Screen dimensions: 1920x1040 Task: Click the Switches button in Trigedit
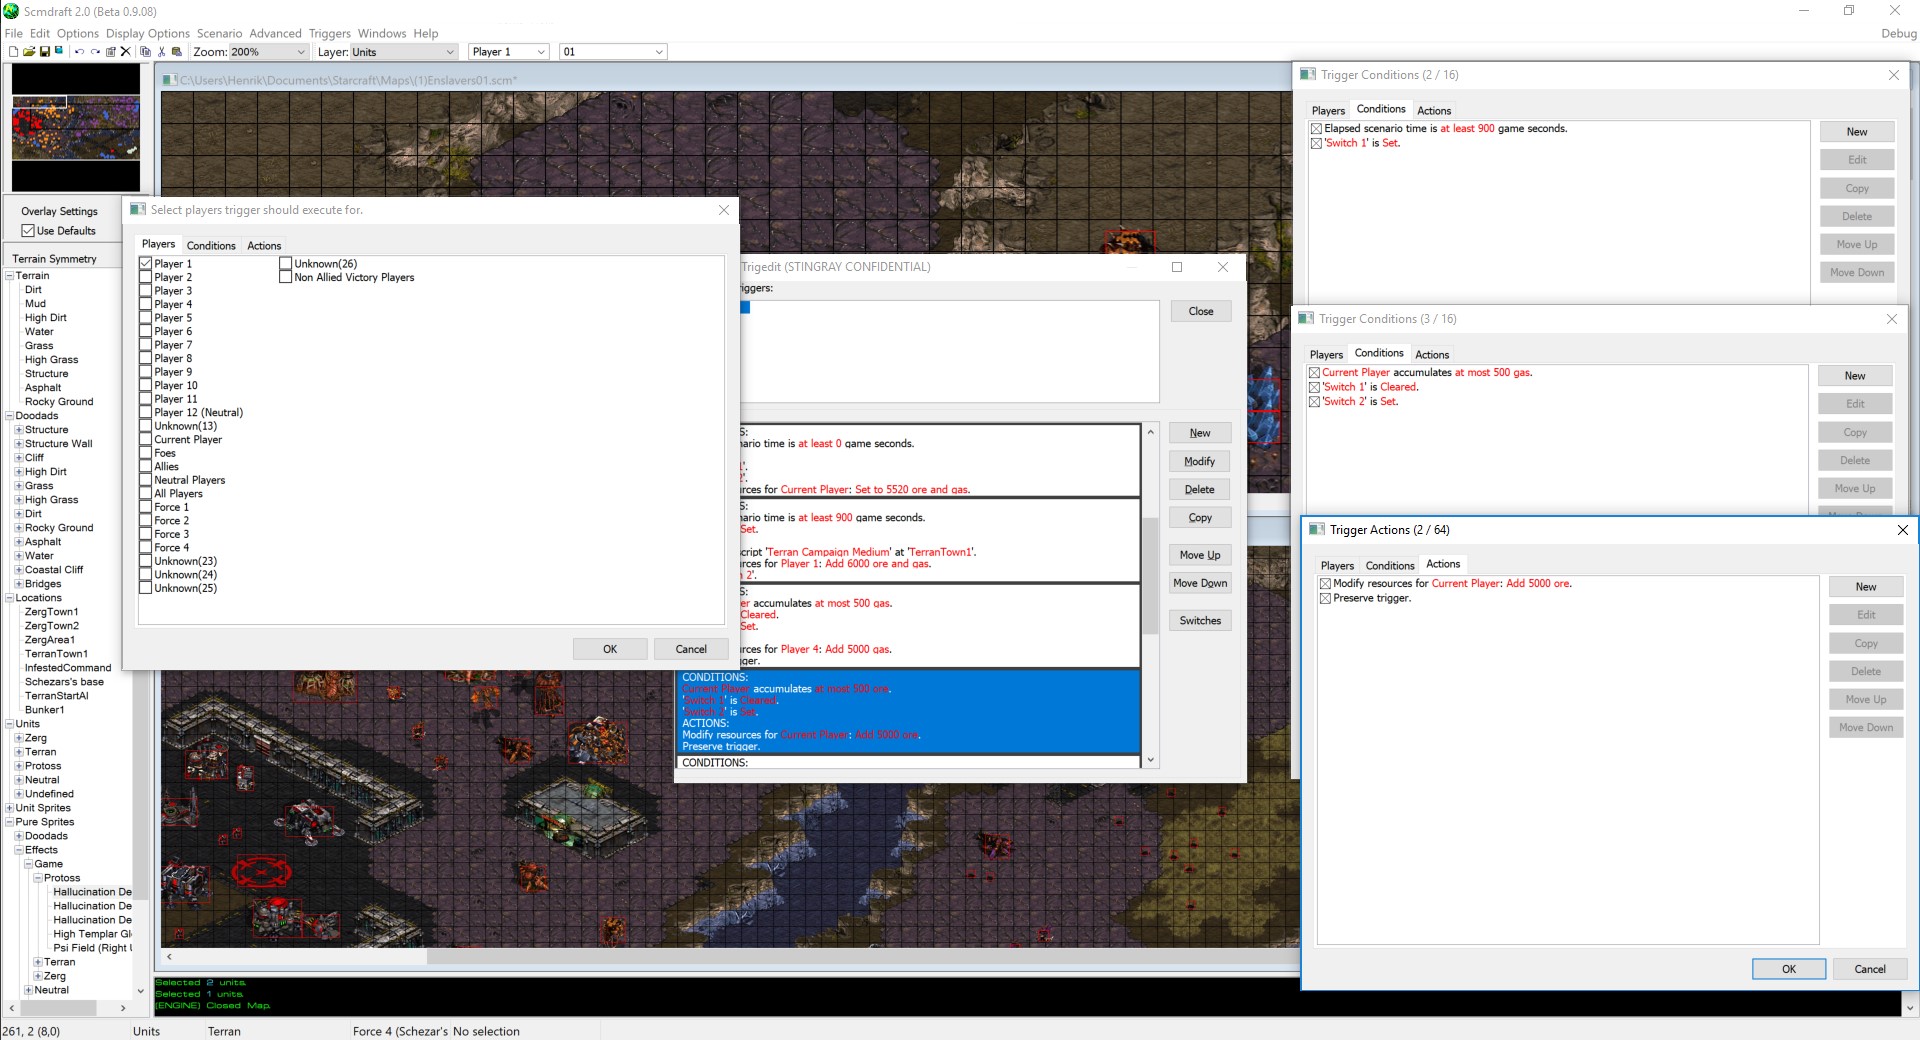point(1199,621)
